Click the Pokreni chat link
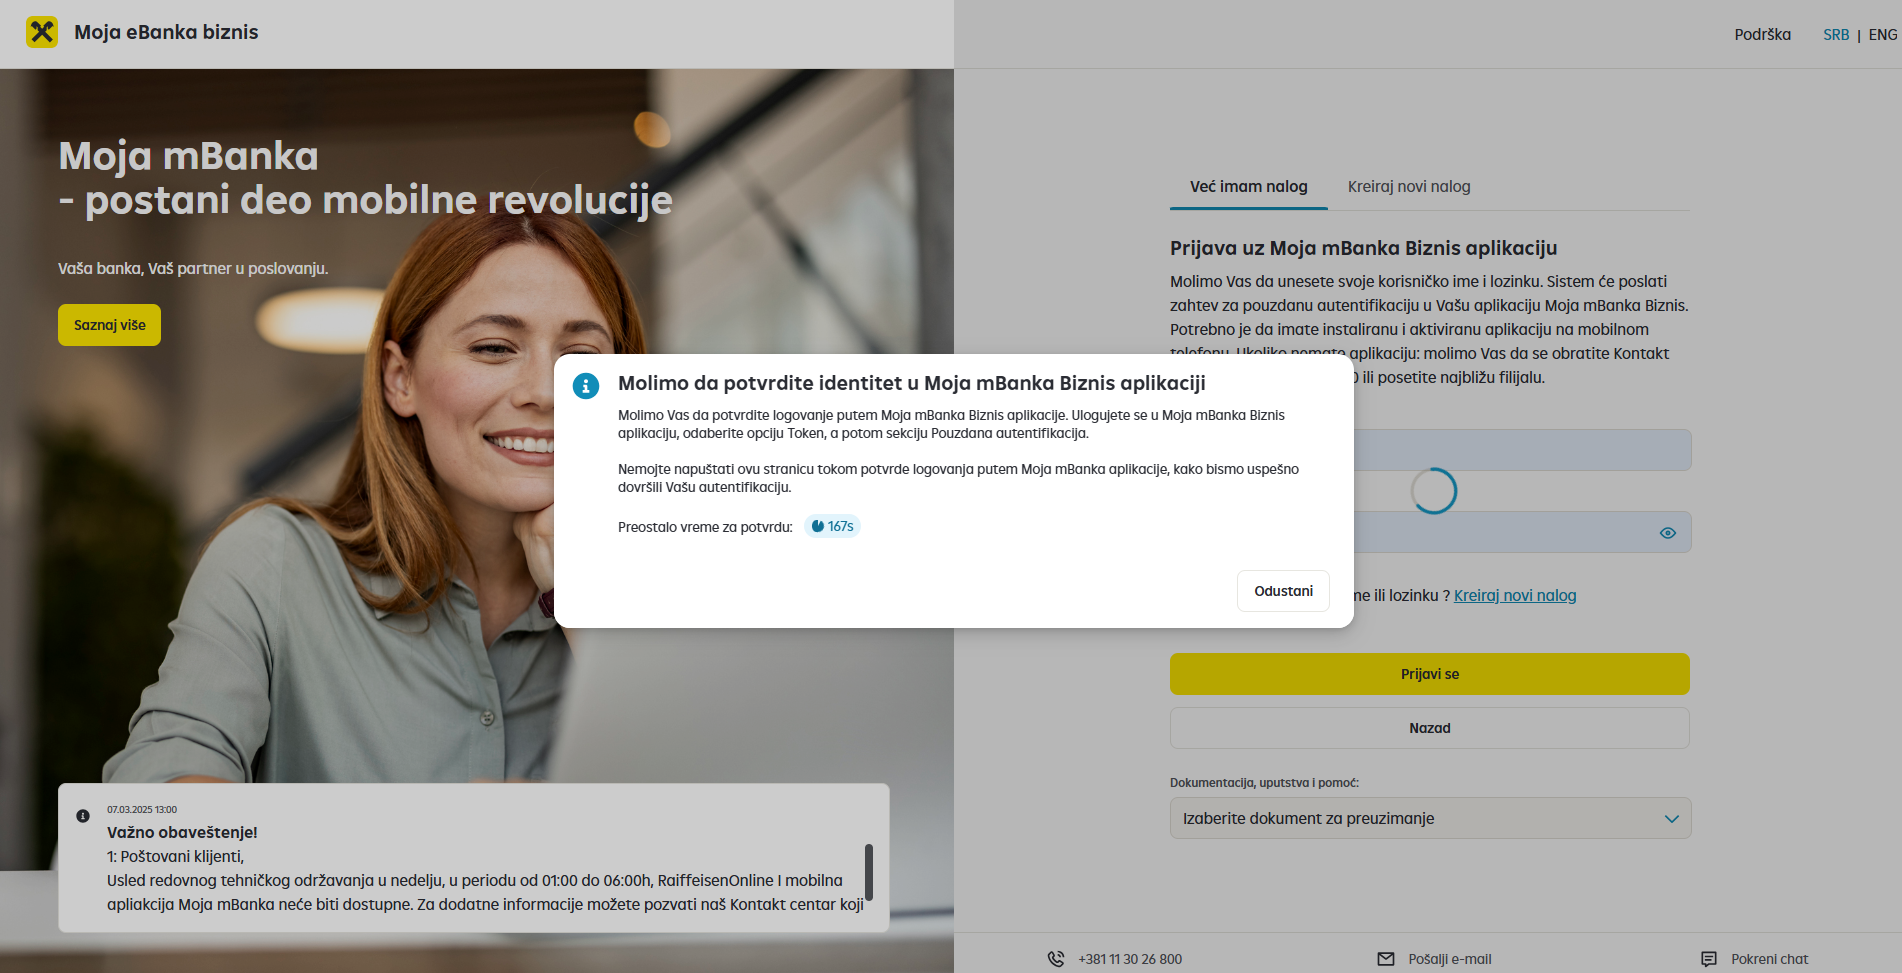Screen dimensions: 1902x973 tap(1769, 959)
